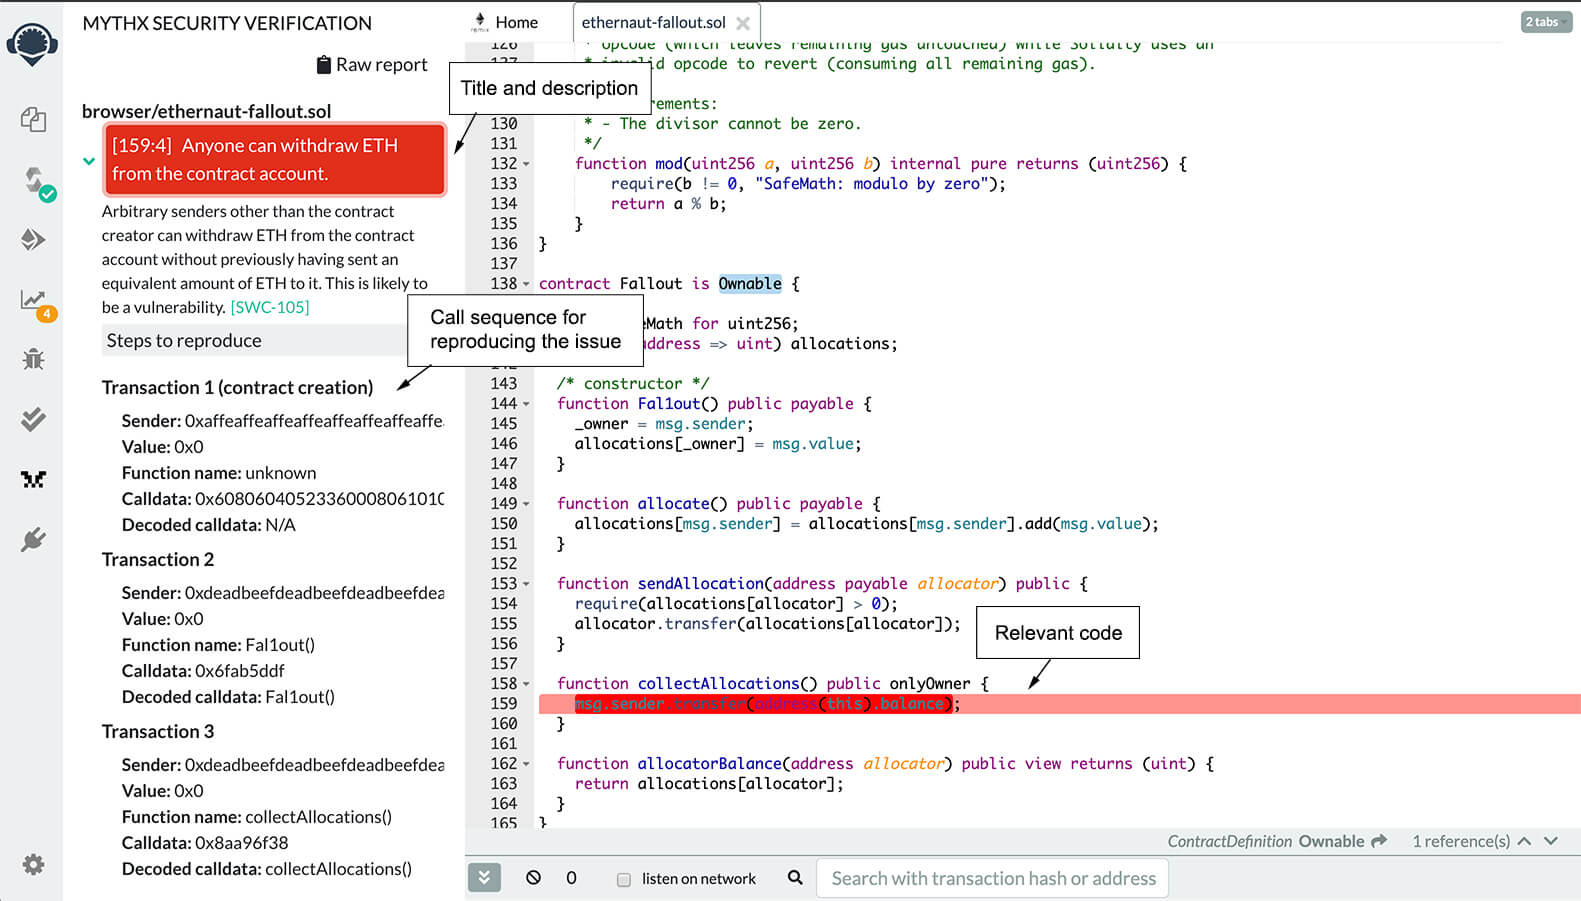This screenshot has width=1581, height=901.
Task: Toggle listen on network checkbox
Action: coord(624,880)
